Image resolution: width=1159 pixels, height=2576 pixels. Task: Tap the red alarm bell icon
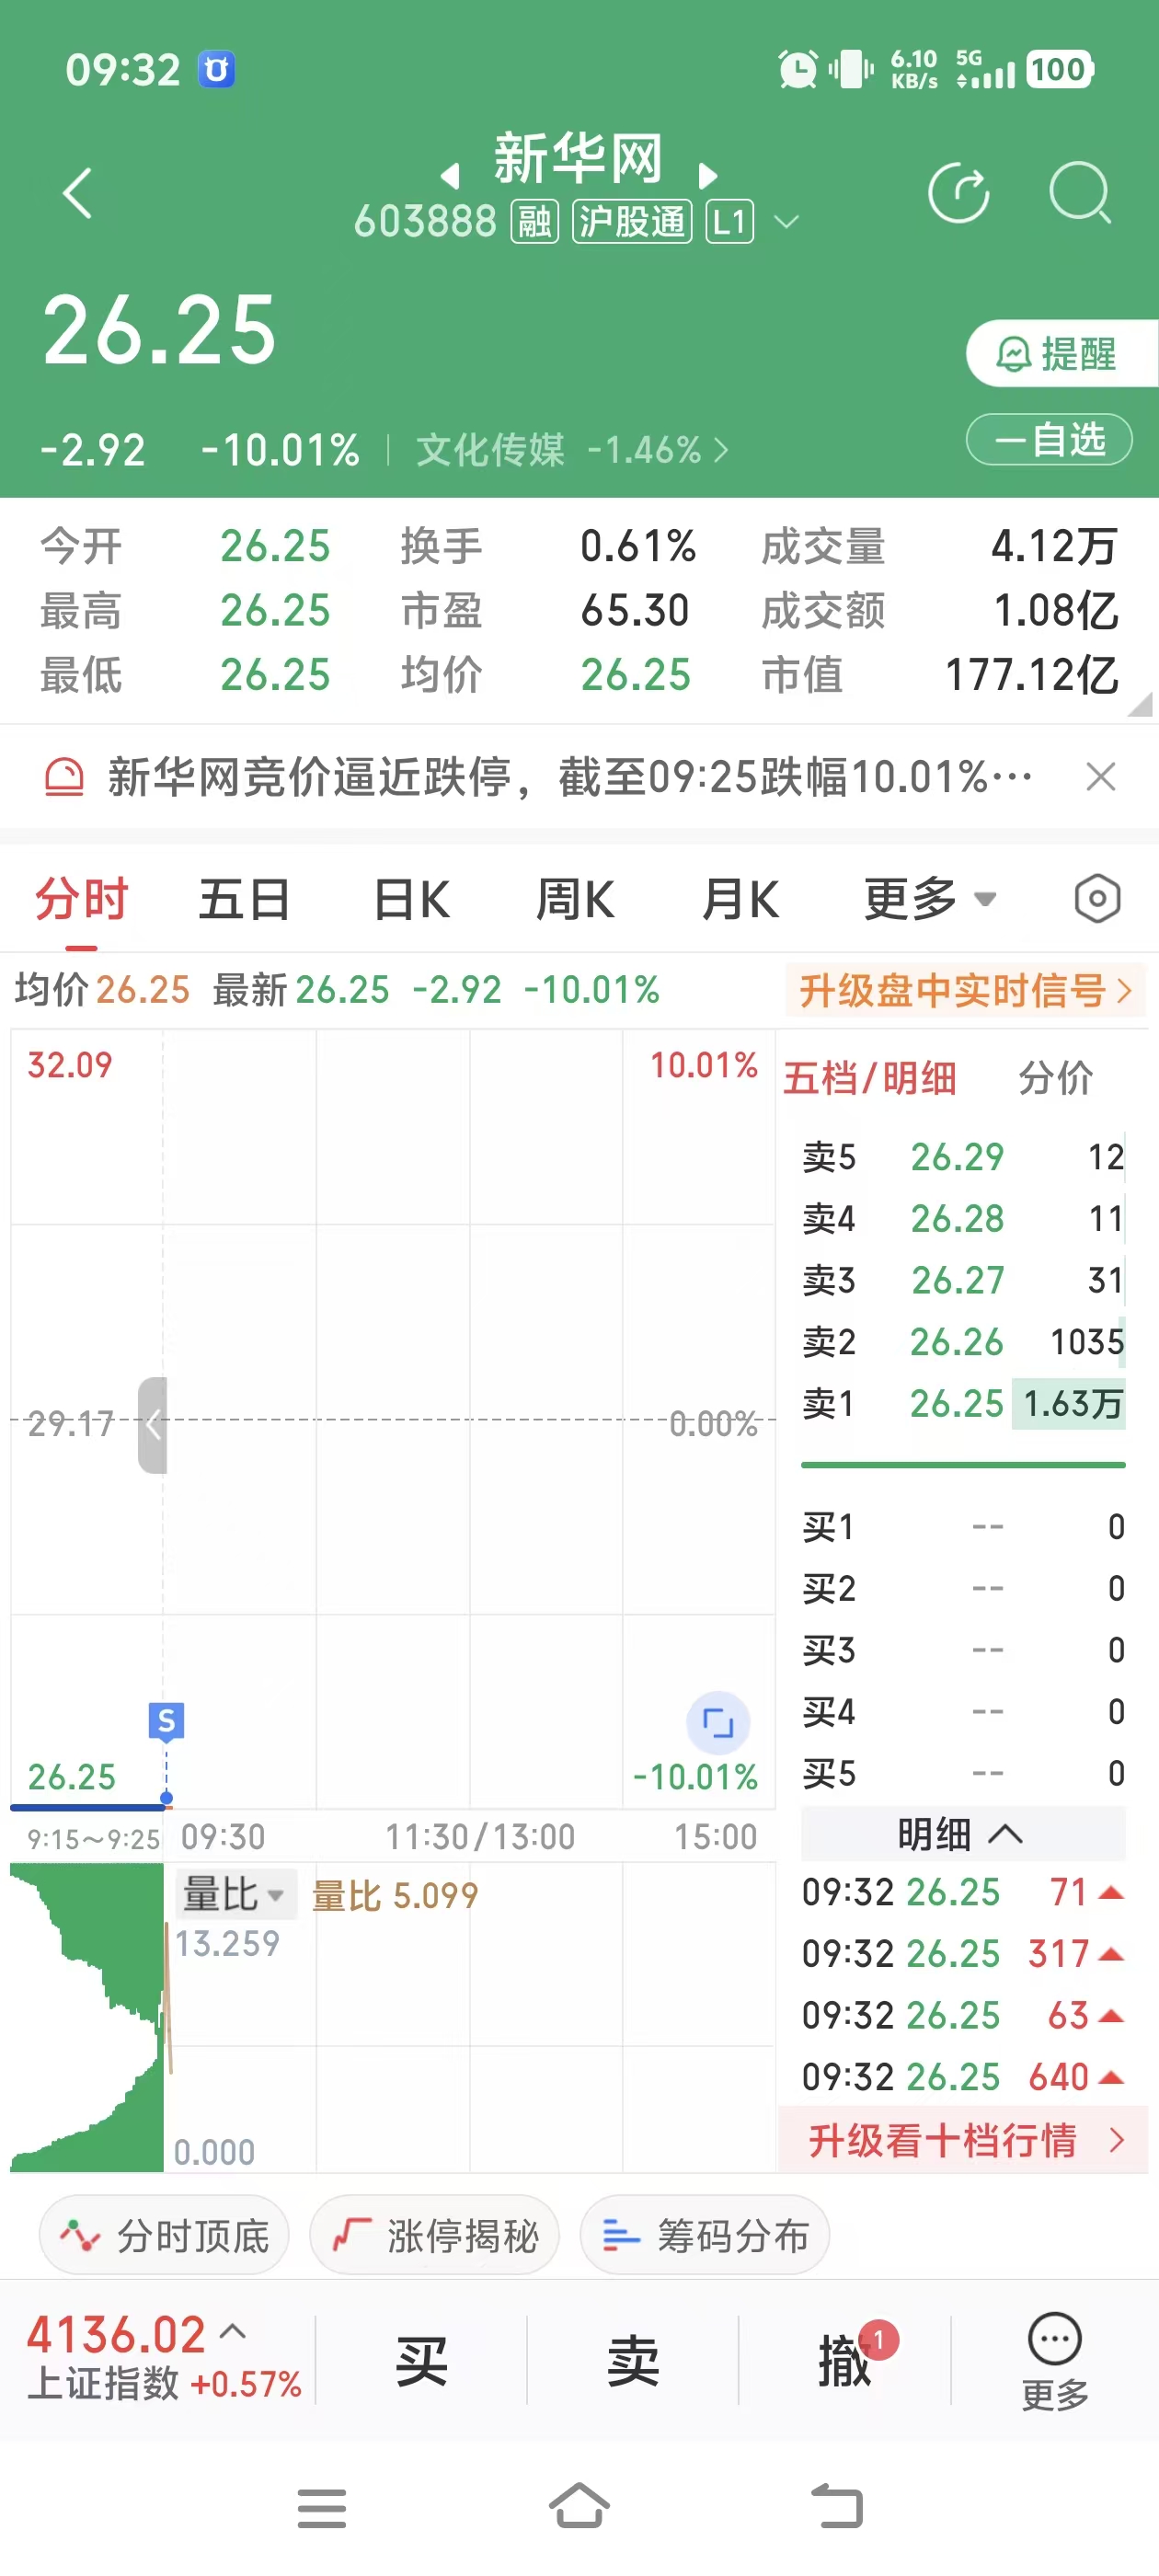(x=64, y=777)
